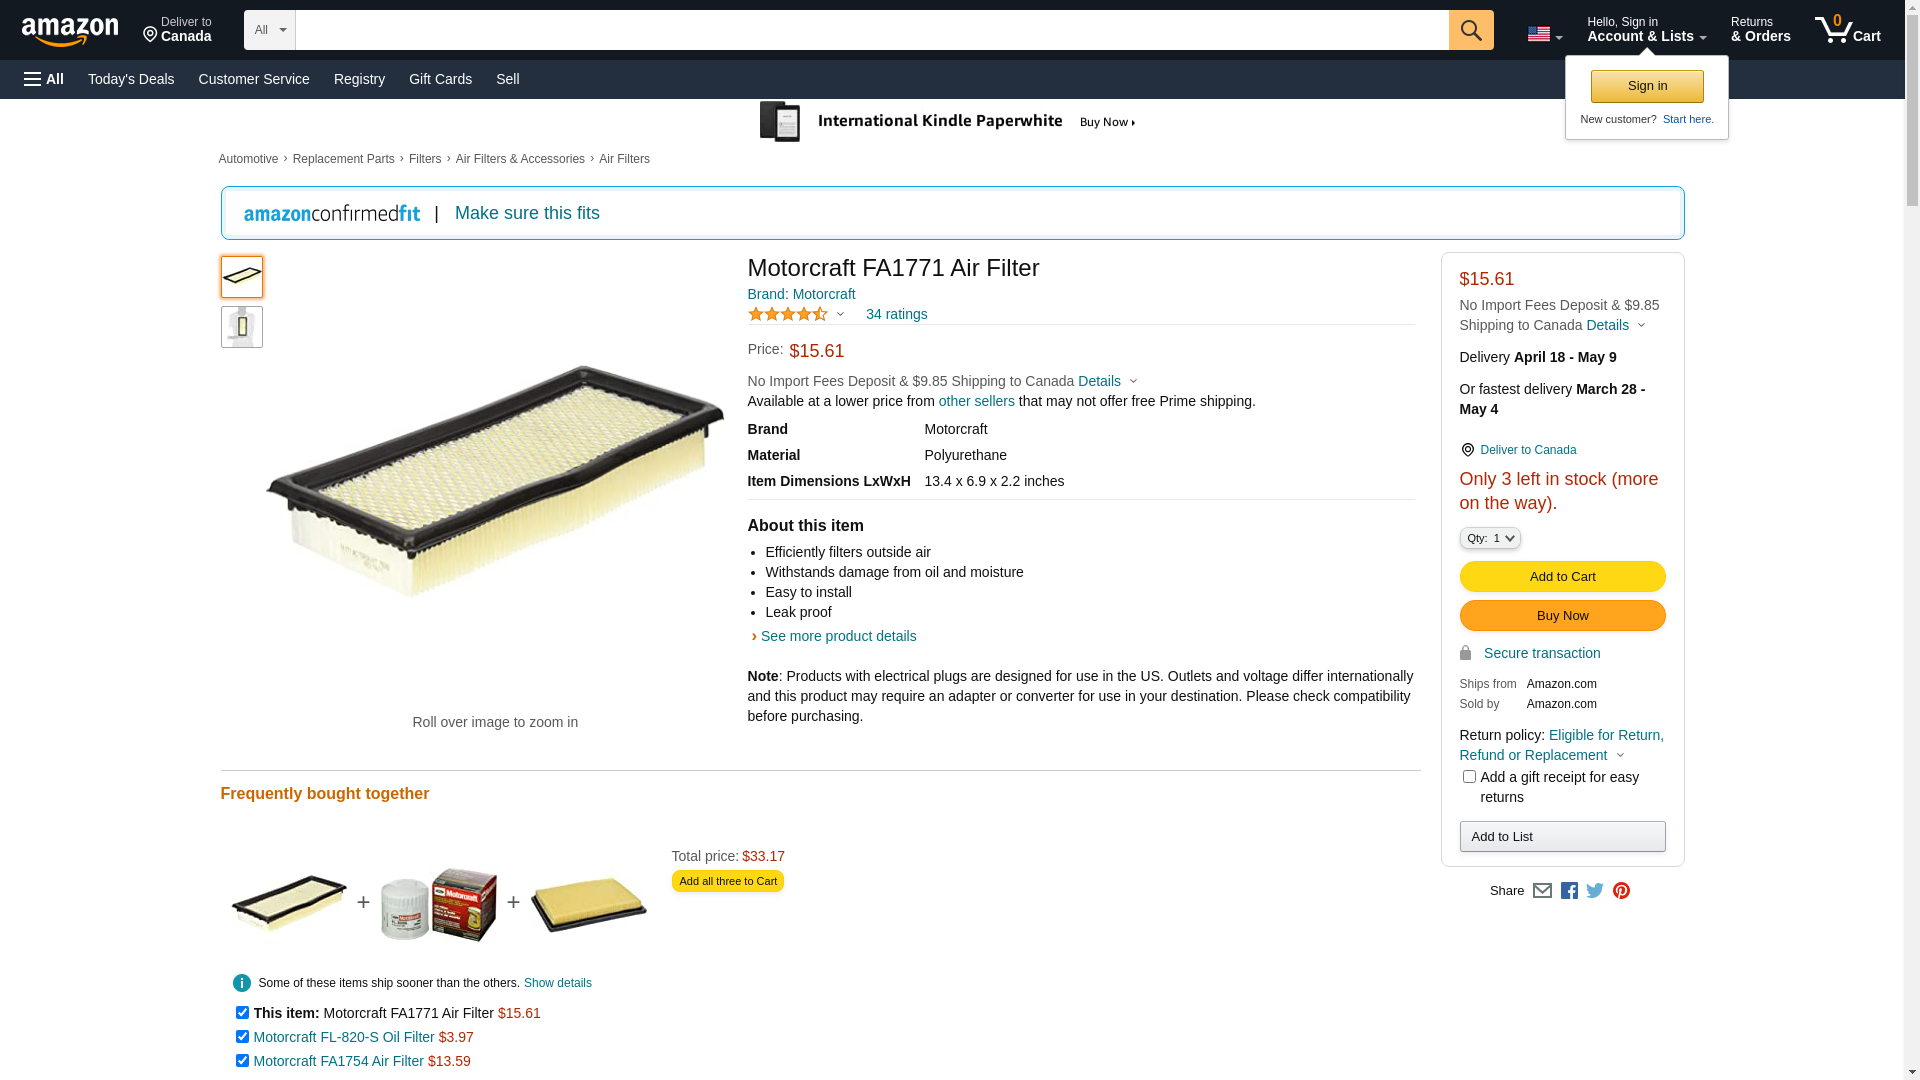
Task: Open the country flag language selector
Action: [1544, 34]
